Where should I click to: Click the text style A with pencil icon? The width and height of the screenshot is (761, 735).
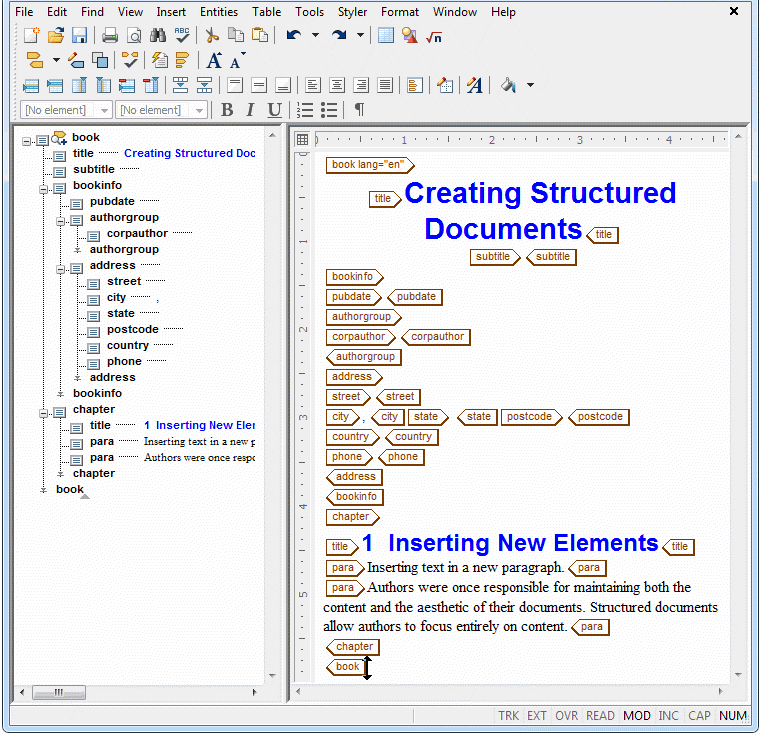[474, 85]
